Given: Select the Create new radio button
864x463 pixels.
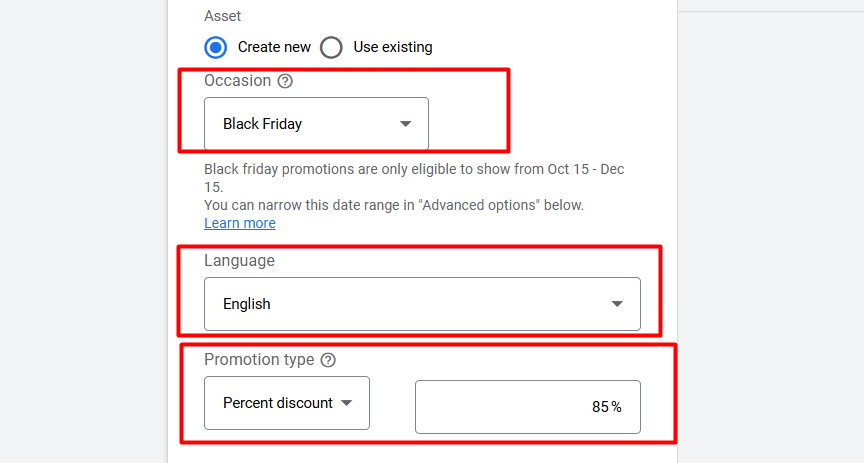Looking at the screenshot, I should [216, 47].
